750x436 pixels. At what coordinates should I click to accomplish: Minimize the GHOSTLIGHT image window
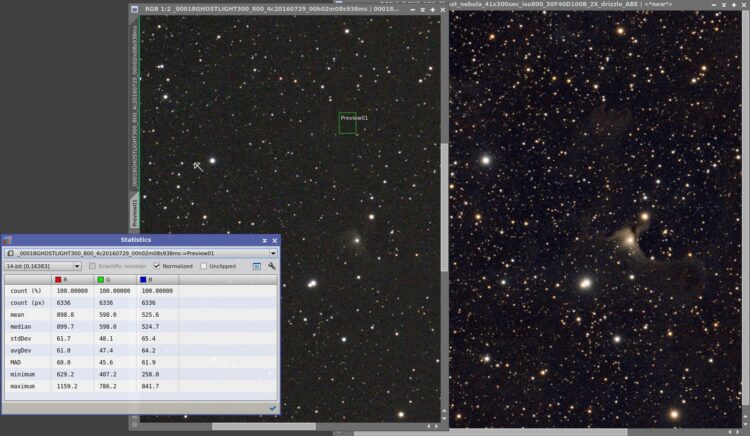[x=413, y=10]
